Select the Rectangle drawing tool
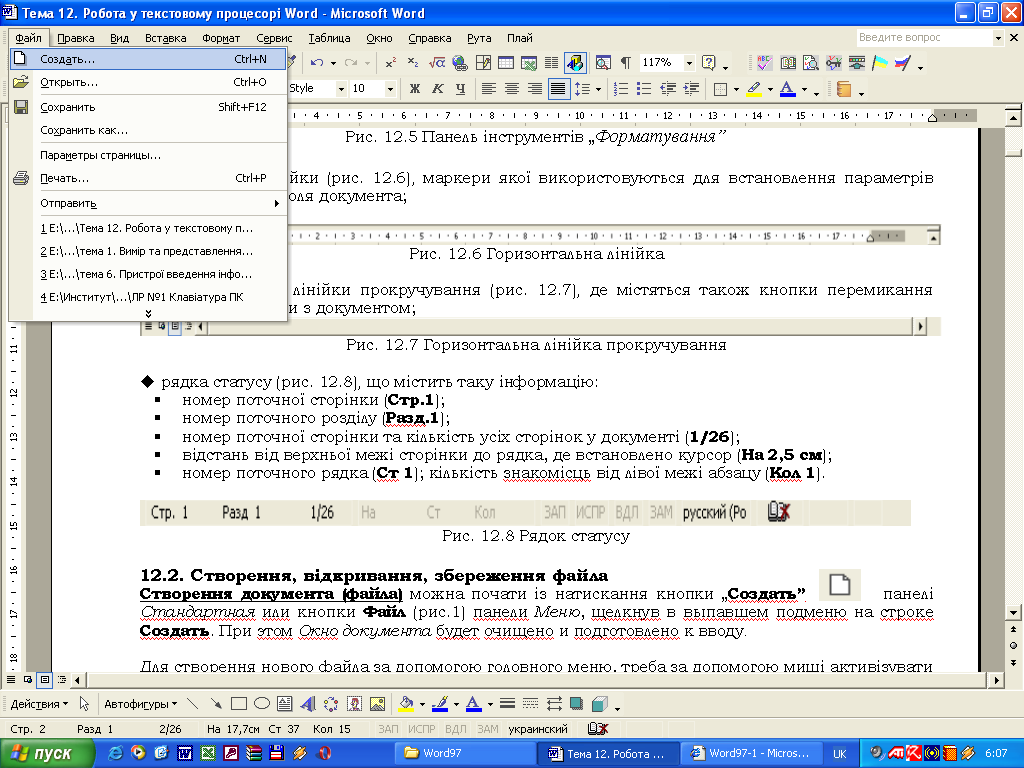This screenshot has width=1024, height=768. point(238,703)
